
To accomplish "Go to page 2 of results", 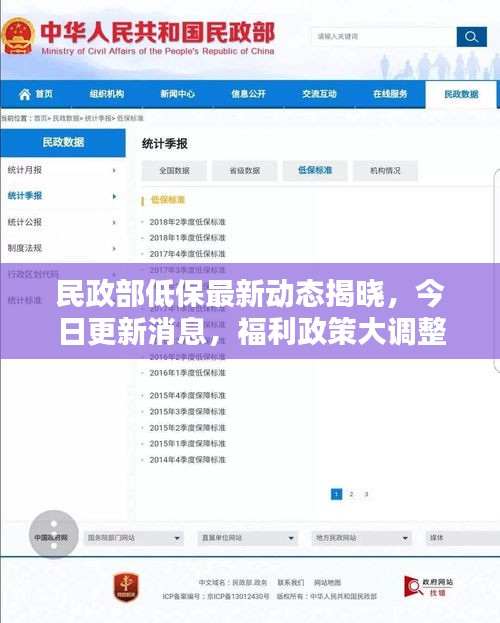I will (351, 494).
